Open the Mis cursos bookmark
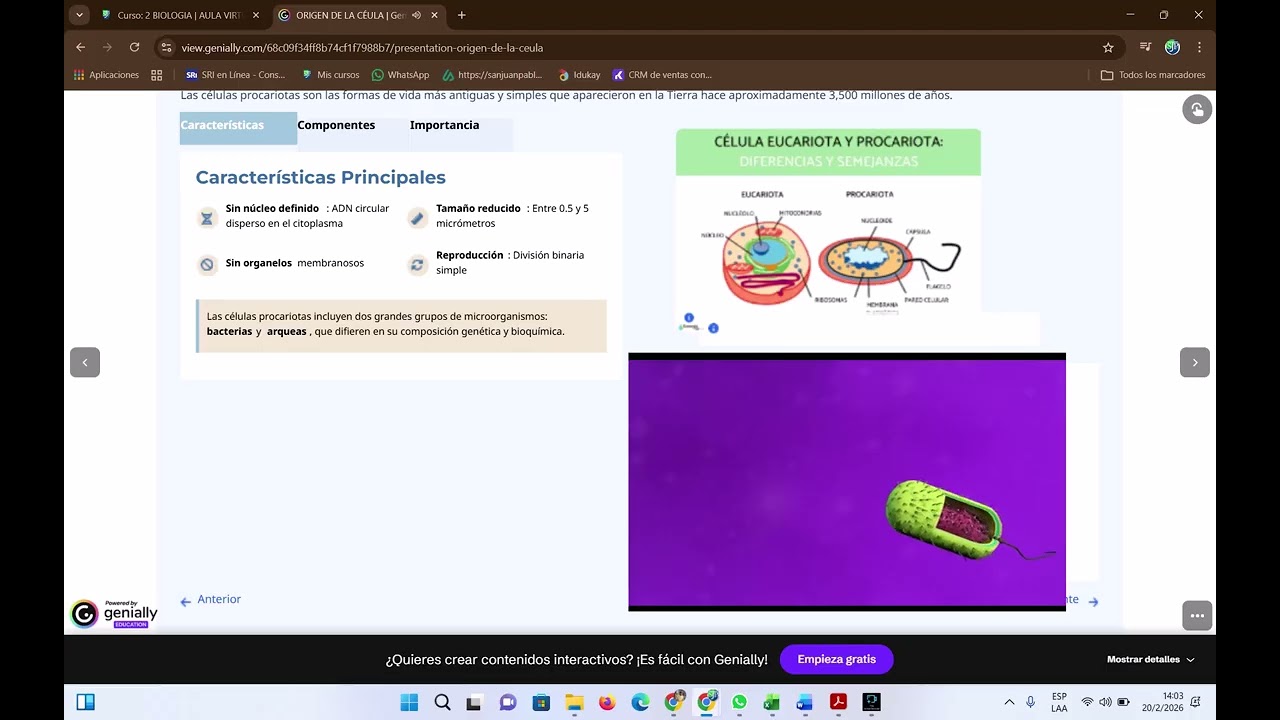This screenshot has width=1280, height=720. (330, 75)
